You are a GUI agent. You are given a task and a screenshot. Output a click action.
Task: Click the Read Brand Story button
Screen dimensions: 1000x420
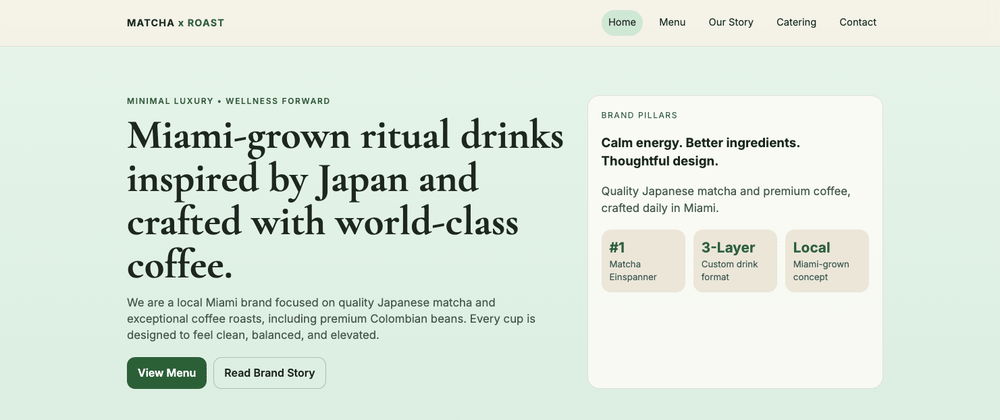269,373
